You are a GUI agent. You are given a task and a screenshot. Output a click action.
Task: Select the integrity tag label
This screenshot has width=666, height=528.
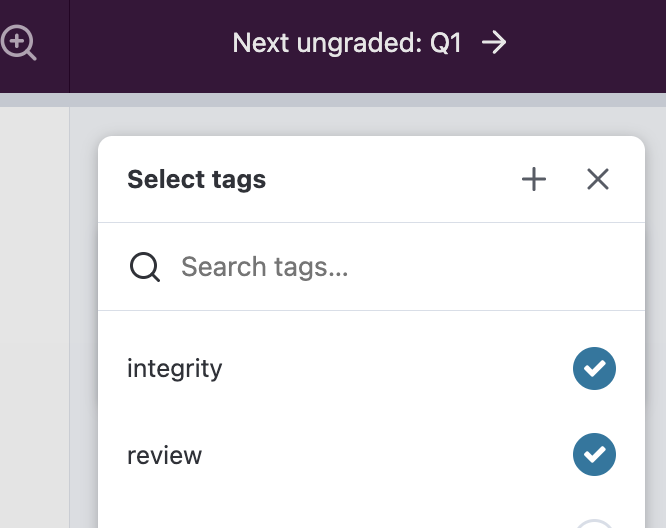[175, 369]
